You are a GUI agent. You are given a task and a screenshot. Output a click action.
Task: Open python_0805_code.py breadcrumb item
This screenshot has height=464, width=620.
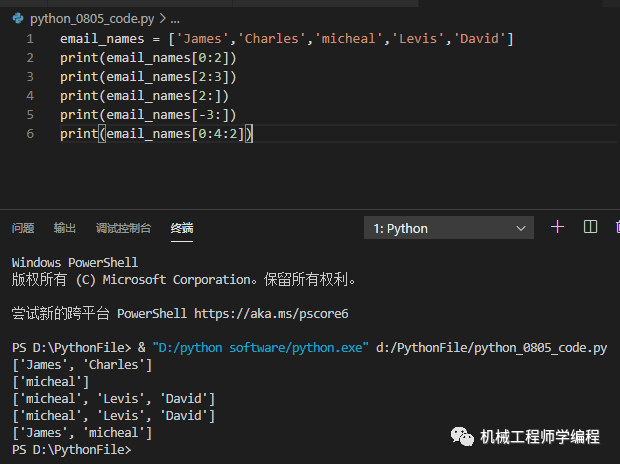tap(92, 19)
